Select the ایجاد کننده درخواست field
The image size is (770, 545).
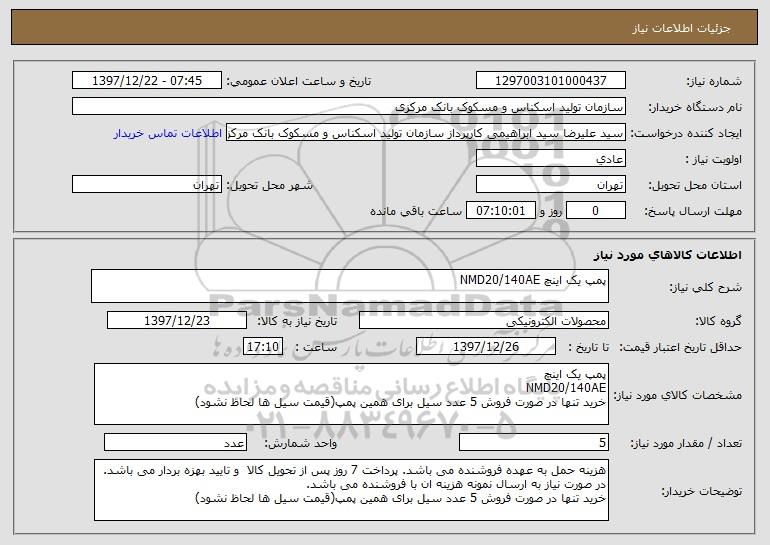[x=426, y=133]
